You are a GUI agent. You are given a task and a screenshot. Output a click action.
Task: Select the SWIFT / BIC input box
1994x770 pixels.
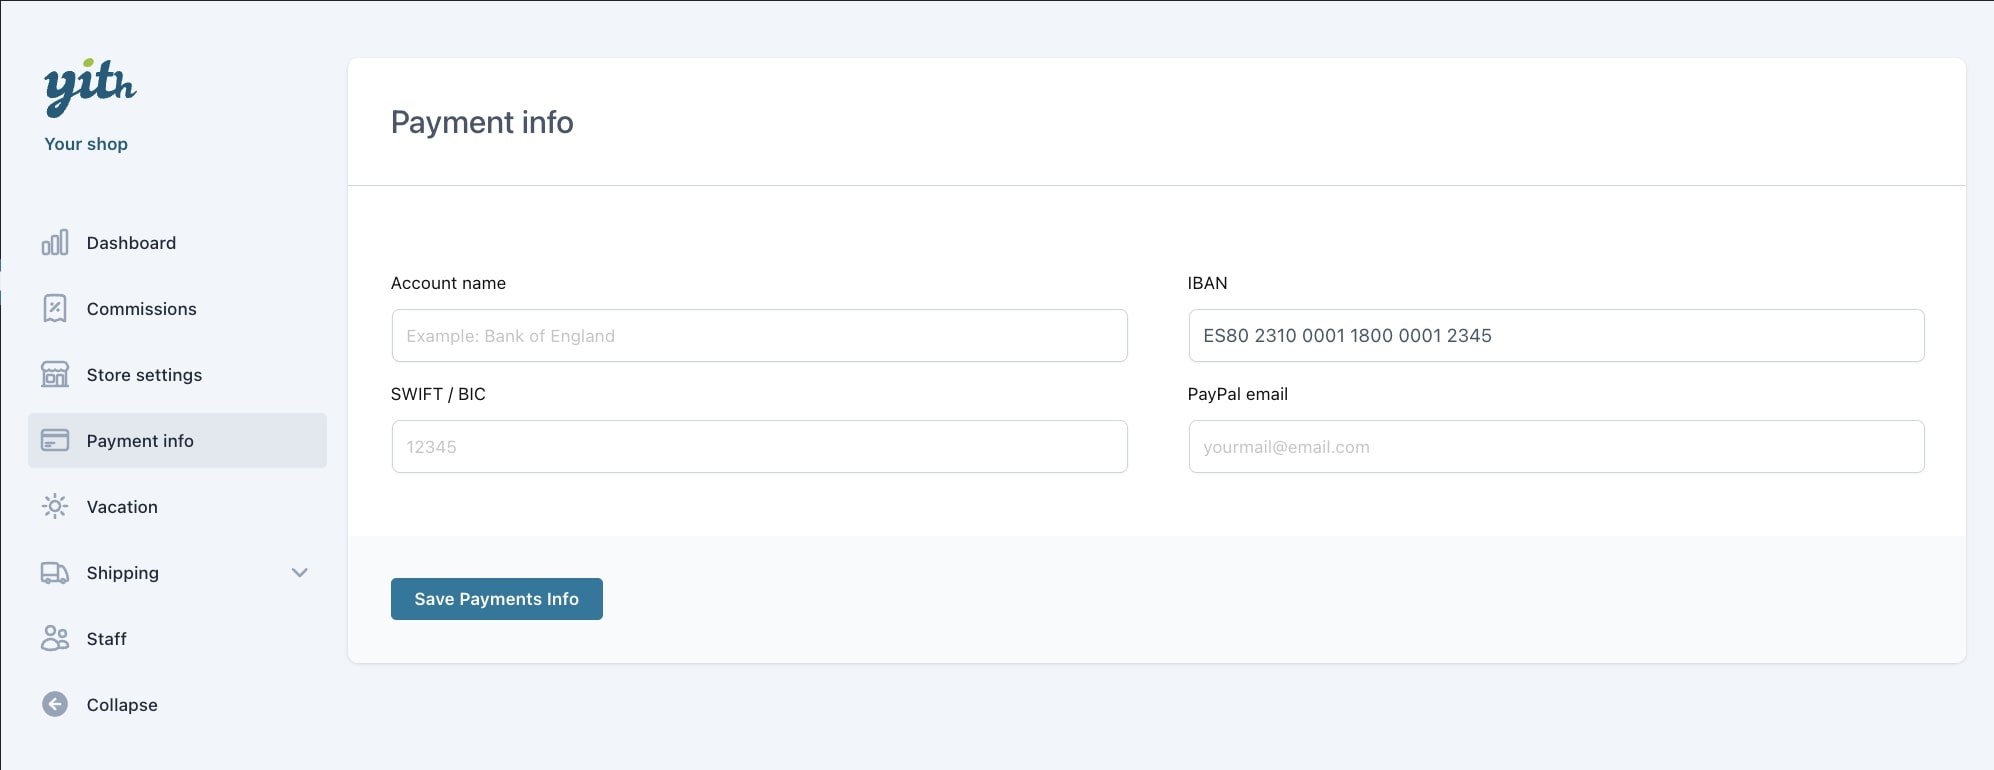[x=759, y=447]
